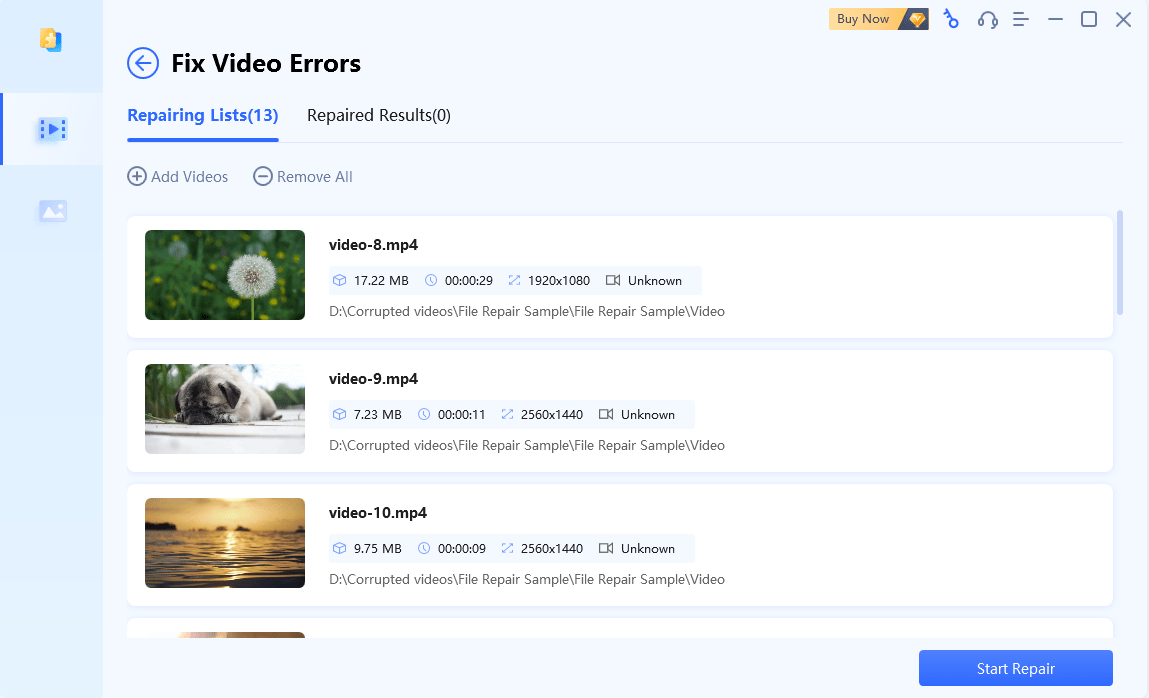Open the hamburger menu icon
Viewport: 1149px width, 698px height.
1021,19
